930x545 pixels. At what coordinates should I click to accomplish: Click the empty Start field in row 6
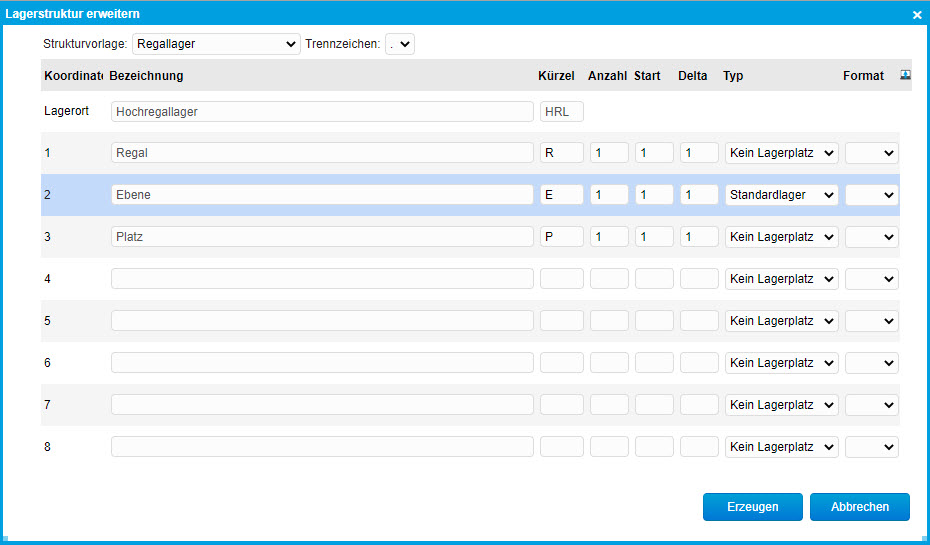tap(654, 363)
